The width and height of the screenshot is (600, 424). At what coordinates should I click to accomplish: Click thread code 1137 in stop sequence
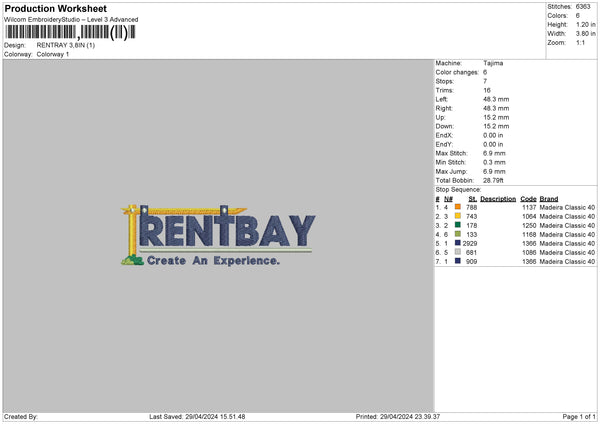pos(529,207)
